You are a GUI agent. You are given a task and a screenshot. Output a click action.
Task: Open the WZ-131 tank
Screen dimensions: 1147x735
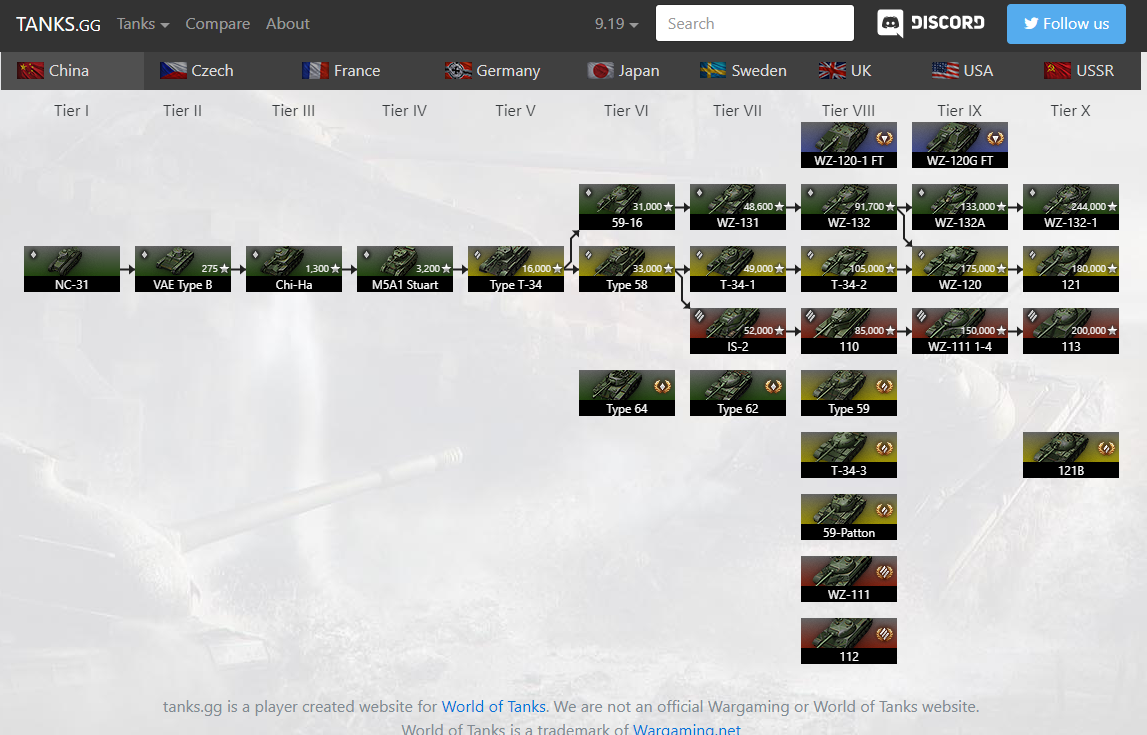[x=738, y=207]
